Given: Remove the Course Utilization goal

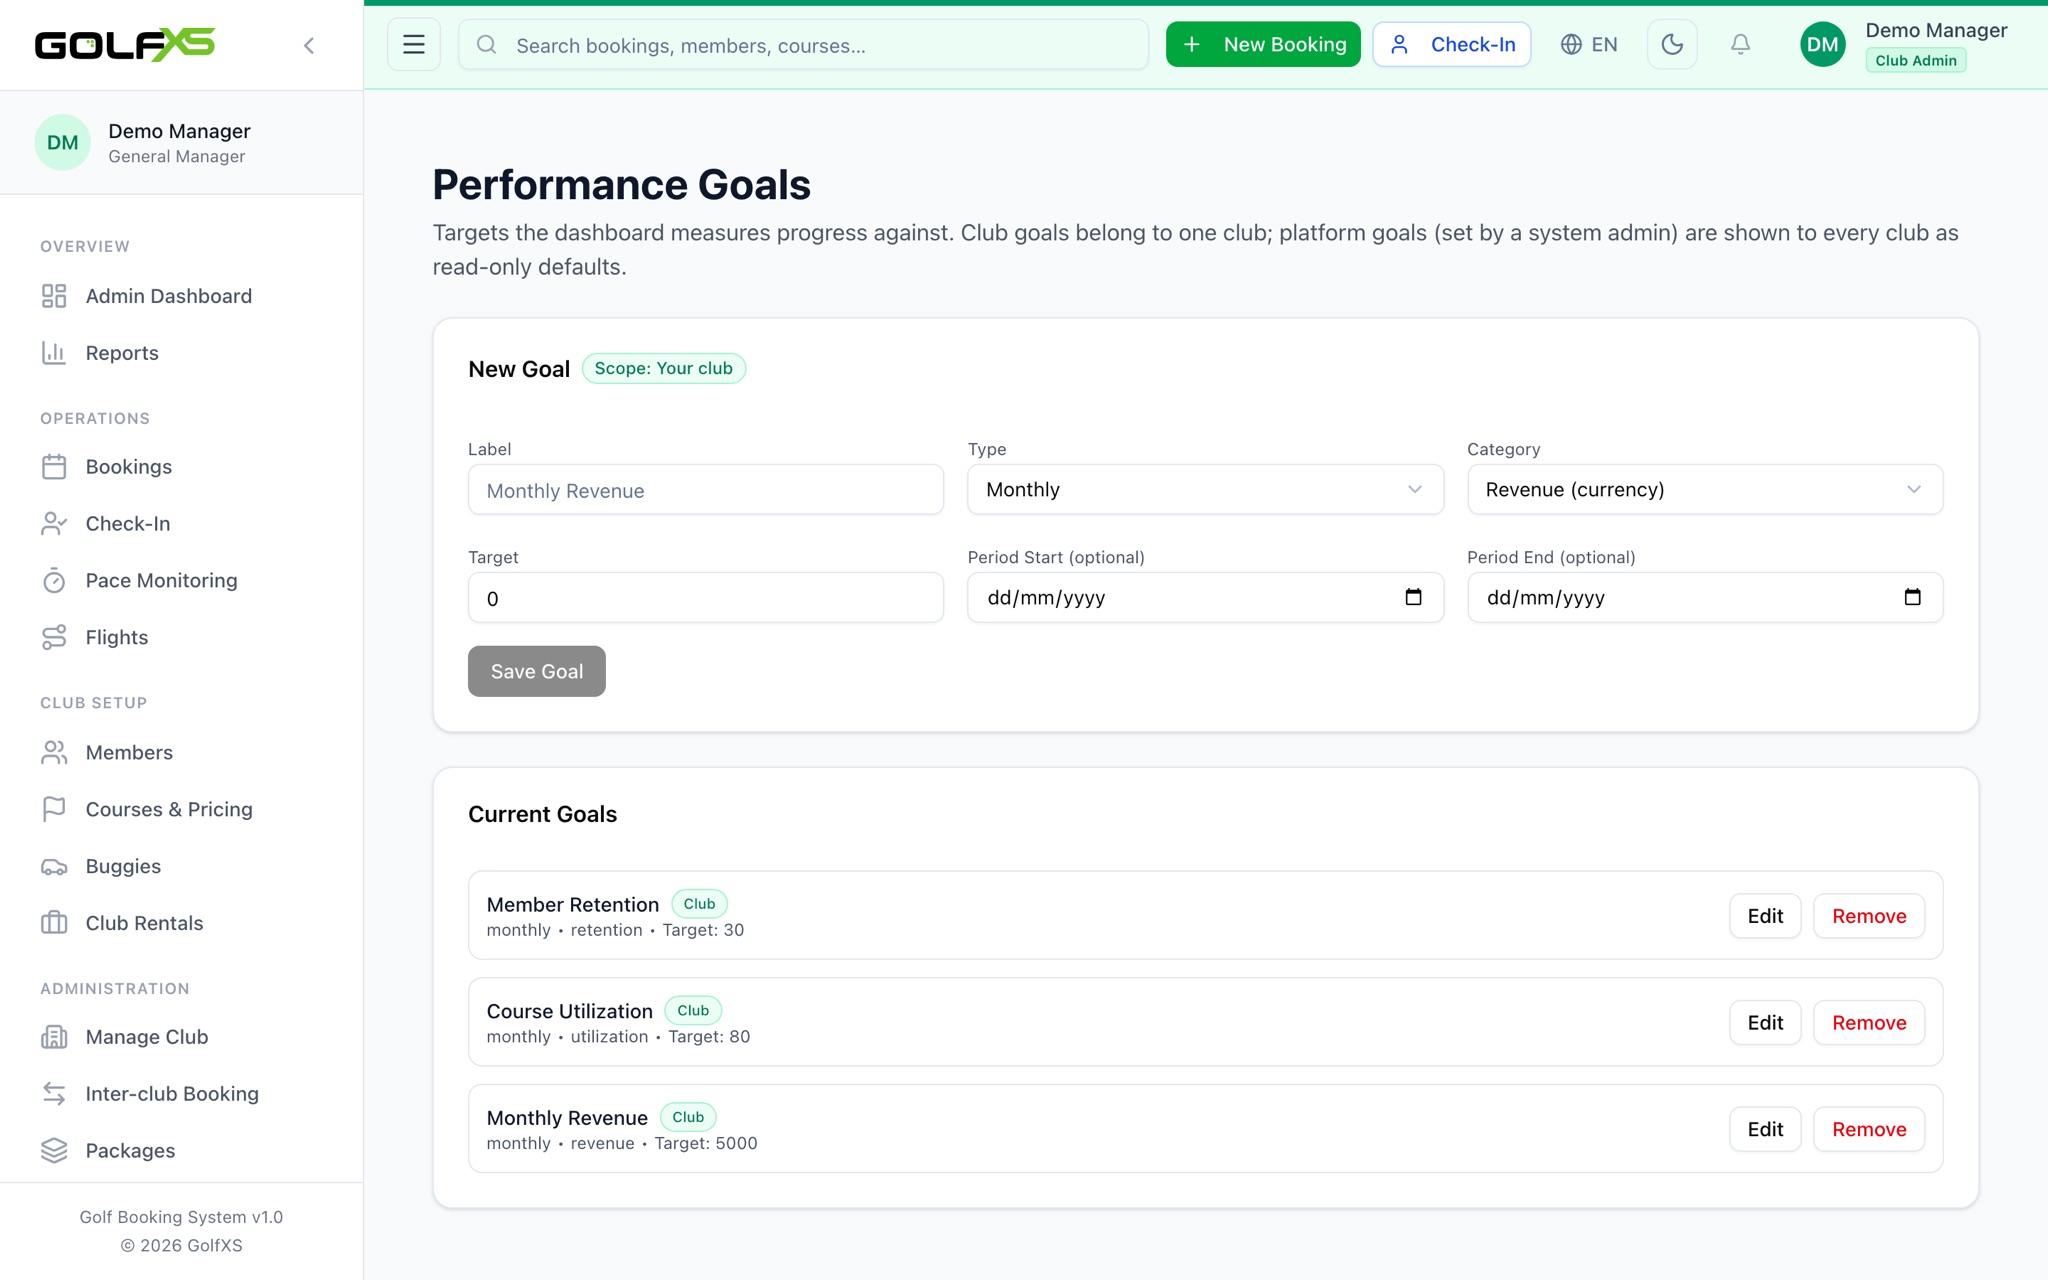Looking at the screenshot, I should 1869,1023.
